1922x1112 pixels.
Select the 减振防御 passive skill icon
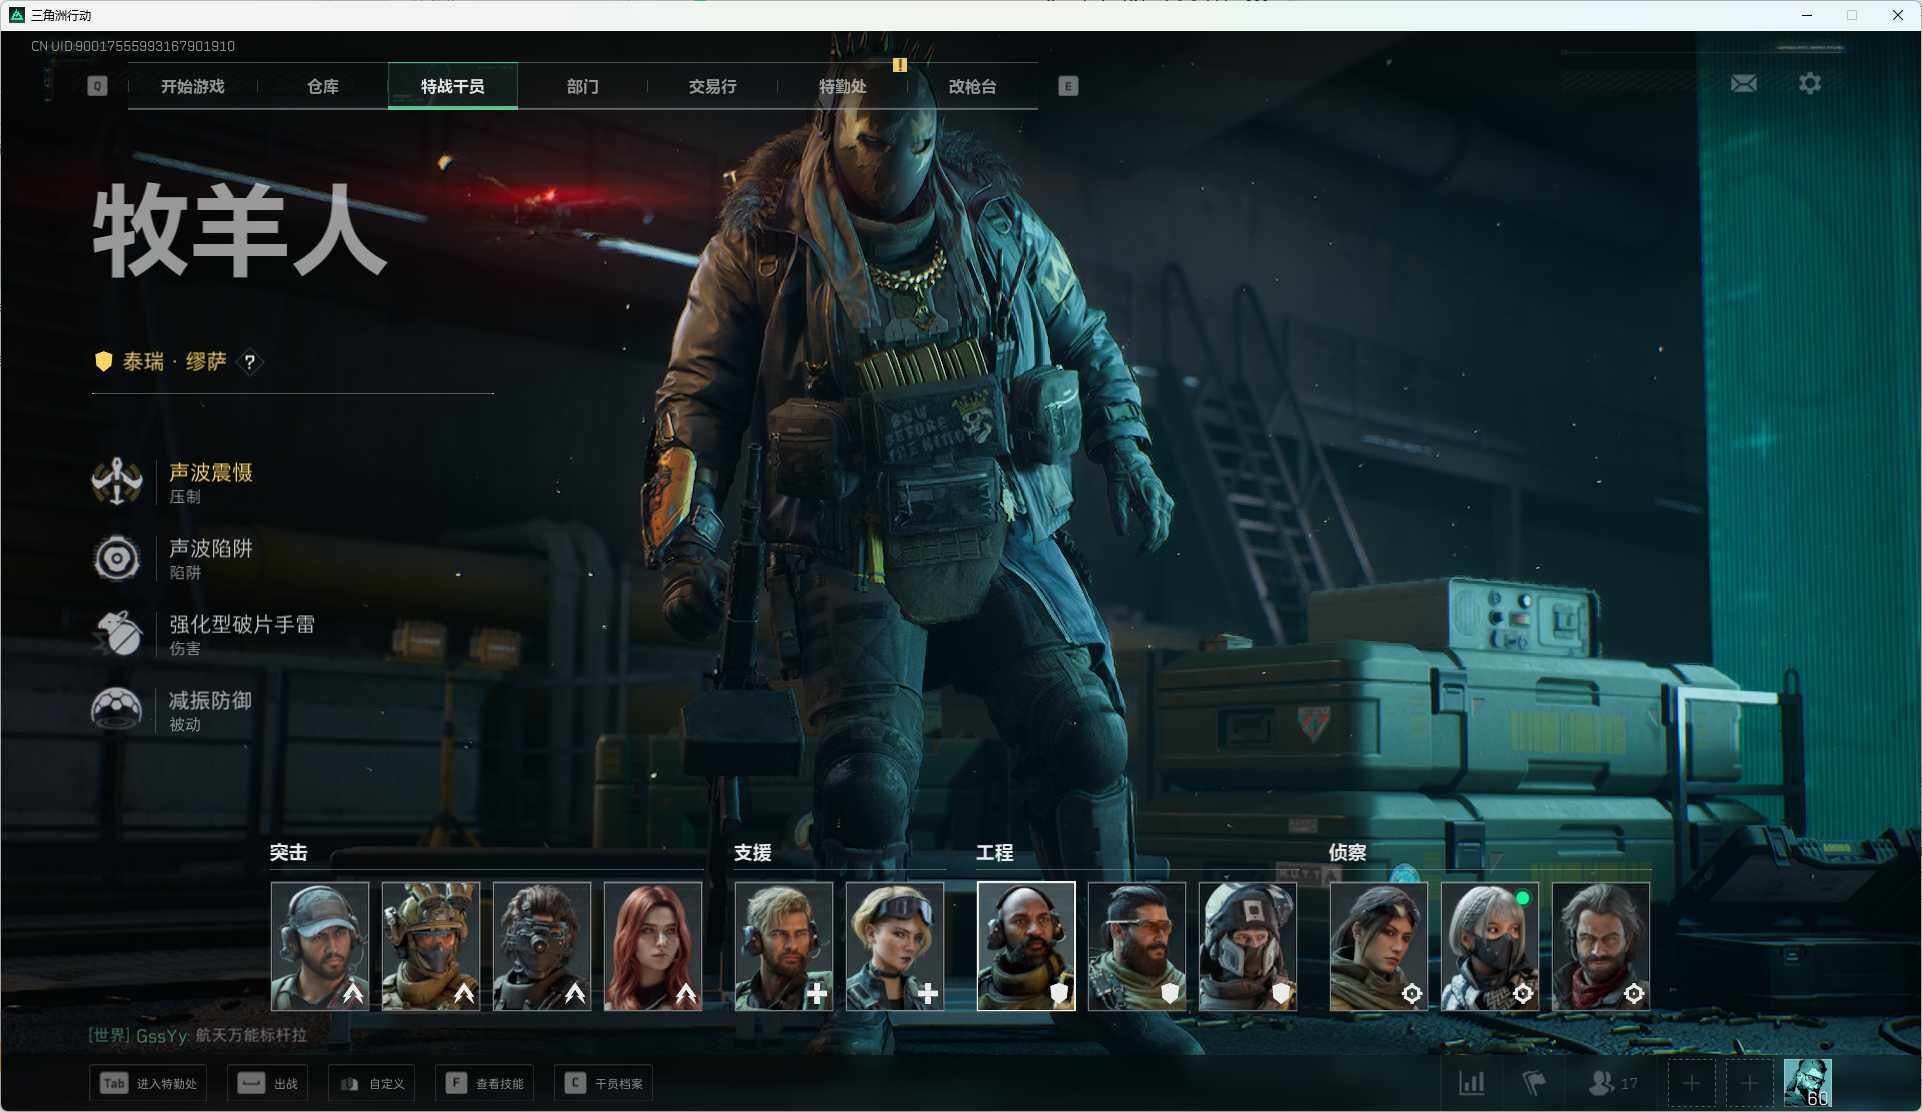click(x=117, y=710)
